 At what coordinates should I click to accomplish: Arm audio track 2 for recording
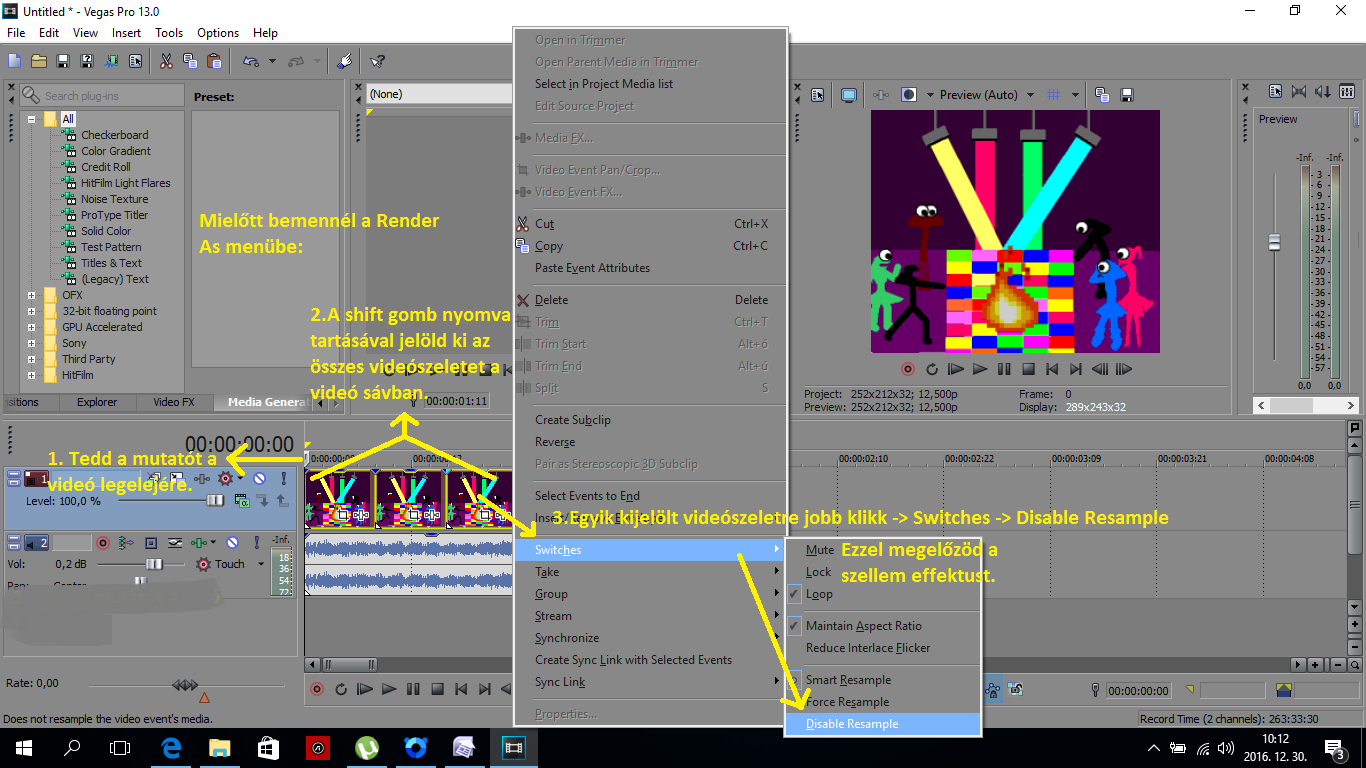102,543
